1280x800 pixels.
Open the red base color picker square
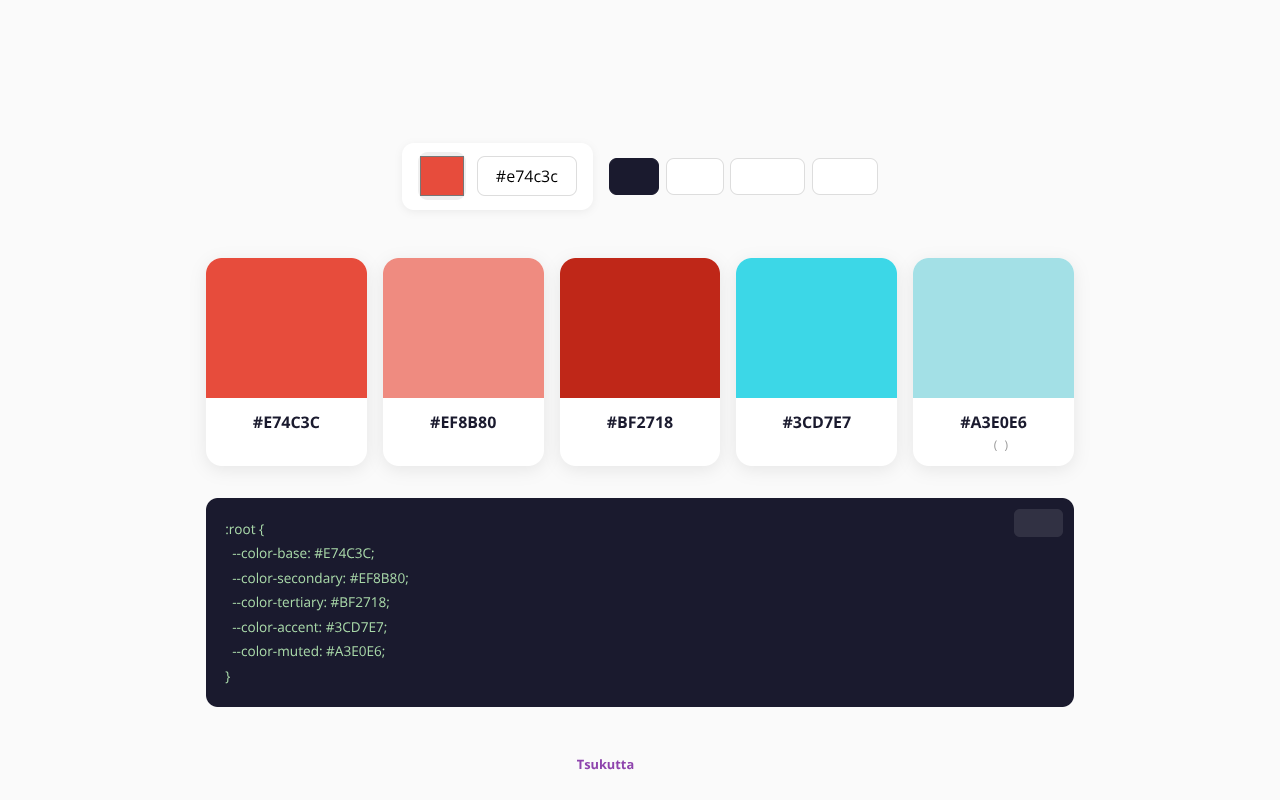point(442,176)
